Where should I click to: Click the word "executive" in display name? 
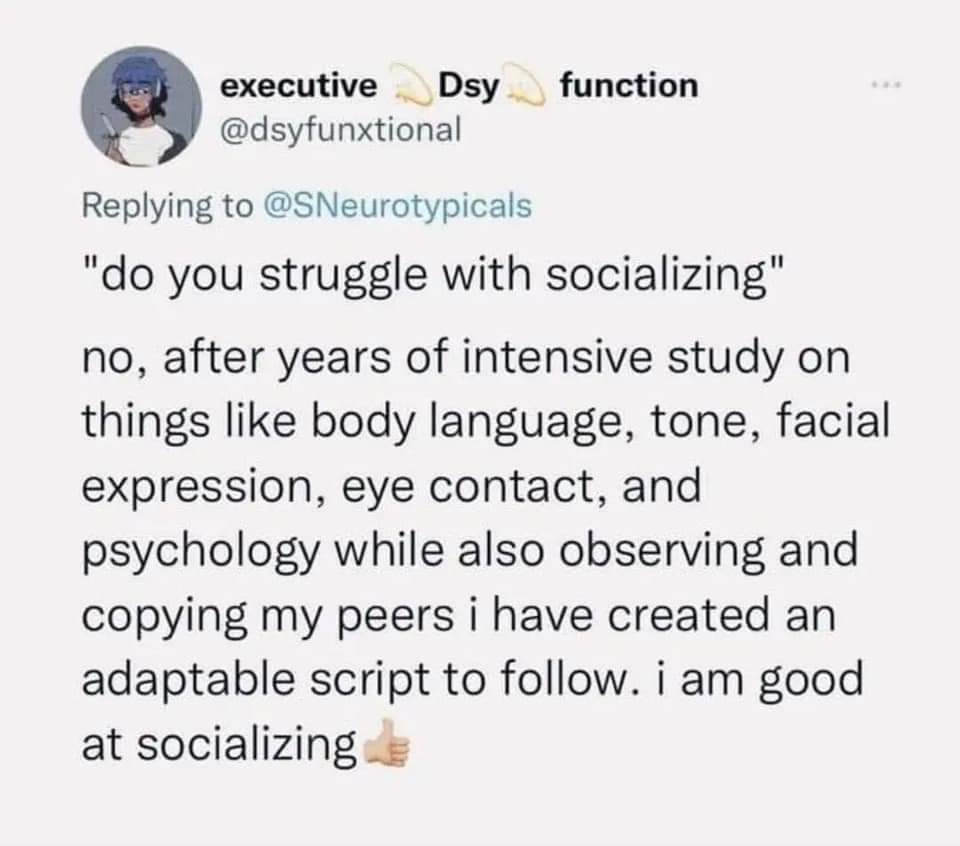click(x=298, y=86)
